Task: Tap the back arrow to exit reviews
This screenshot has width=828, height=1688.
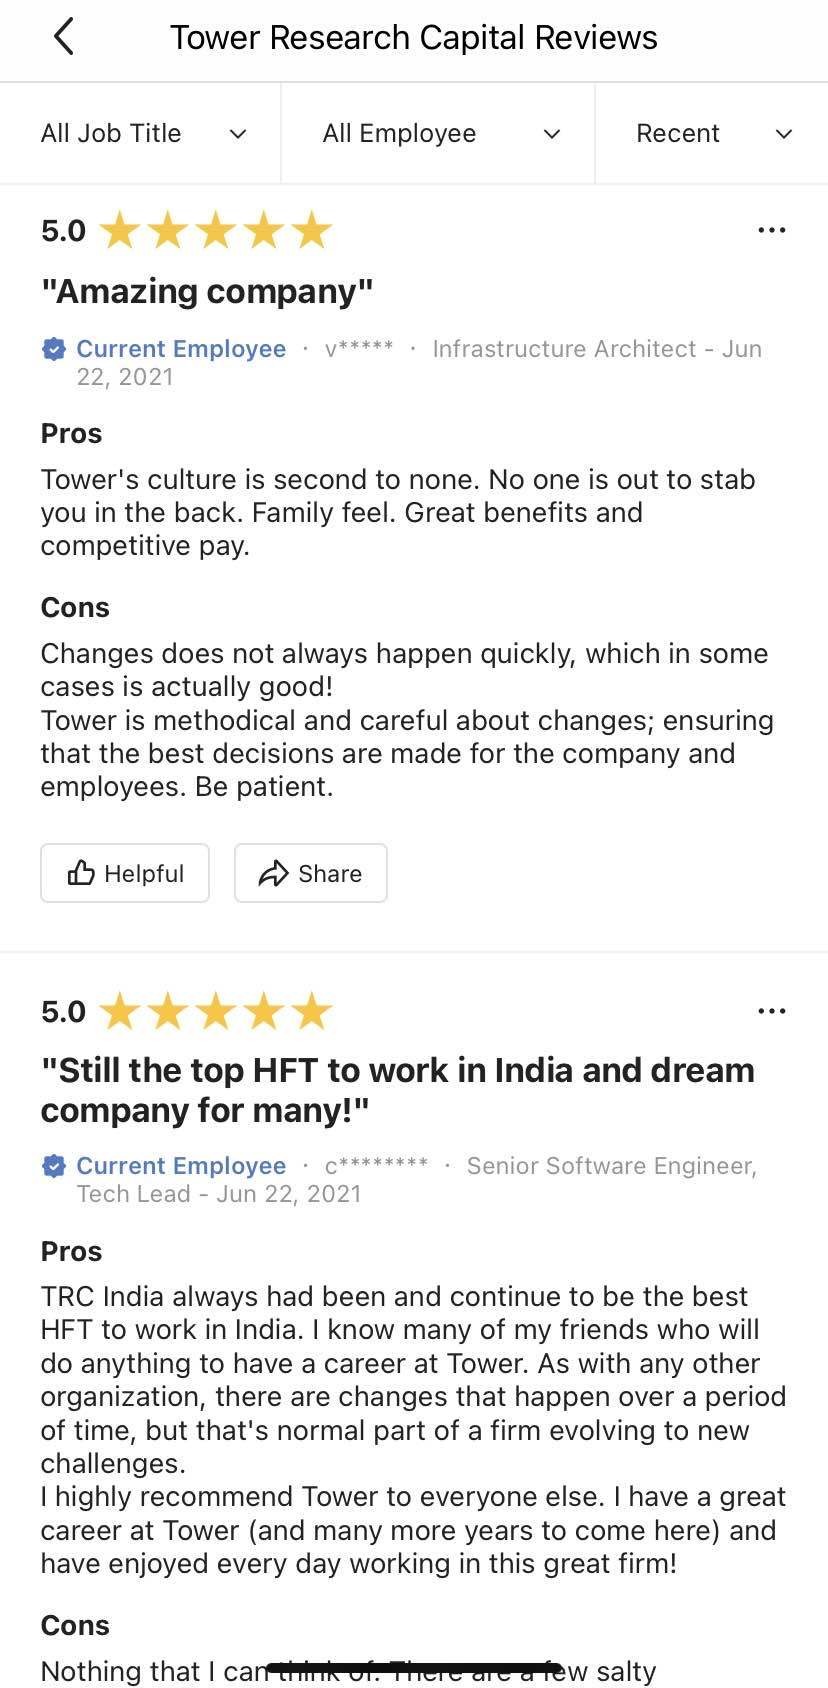Action: [63, 36]
